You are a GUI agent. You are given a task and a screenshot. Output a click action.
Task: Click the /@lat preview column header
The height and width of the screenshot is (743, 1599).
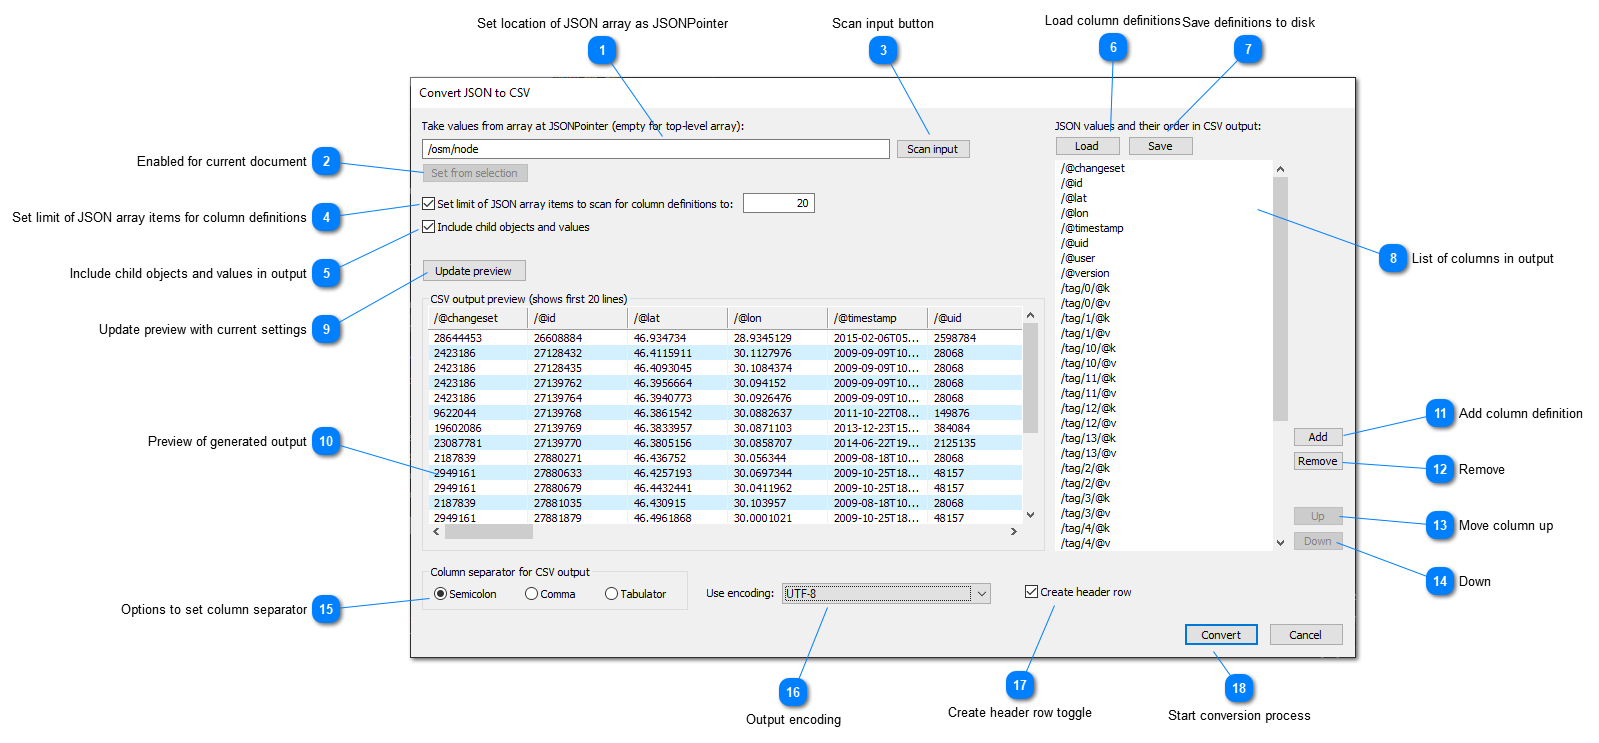678,318
